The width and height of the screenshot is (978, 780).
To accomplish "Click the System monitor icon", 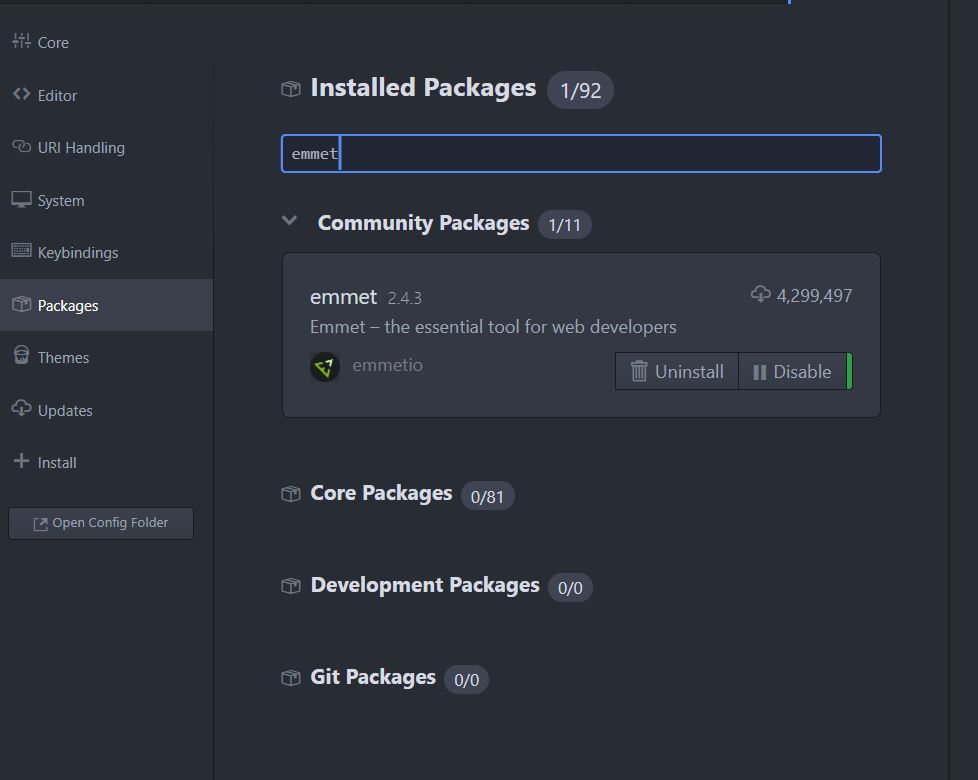I will pyautogui.click(x=21, y=199).
